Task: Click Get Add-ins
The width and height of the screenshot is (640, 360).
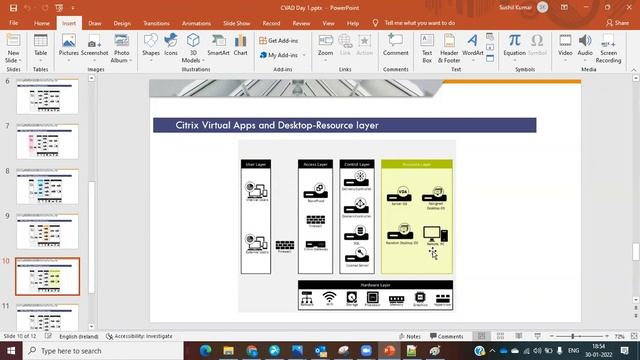Action: pyautogui.click(x=278, y=40)
